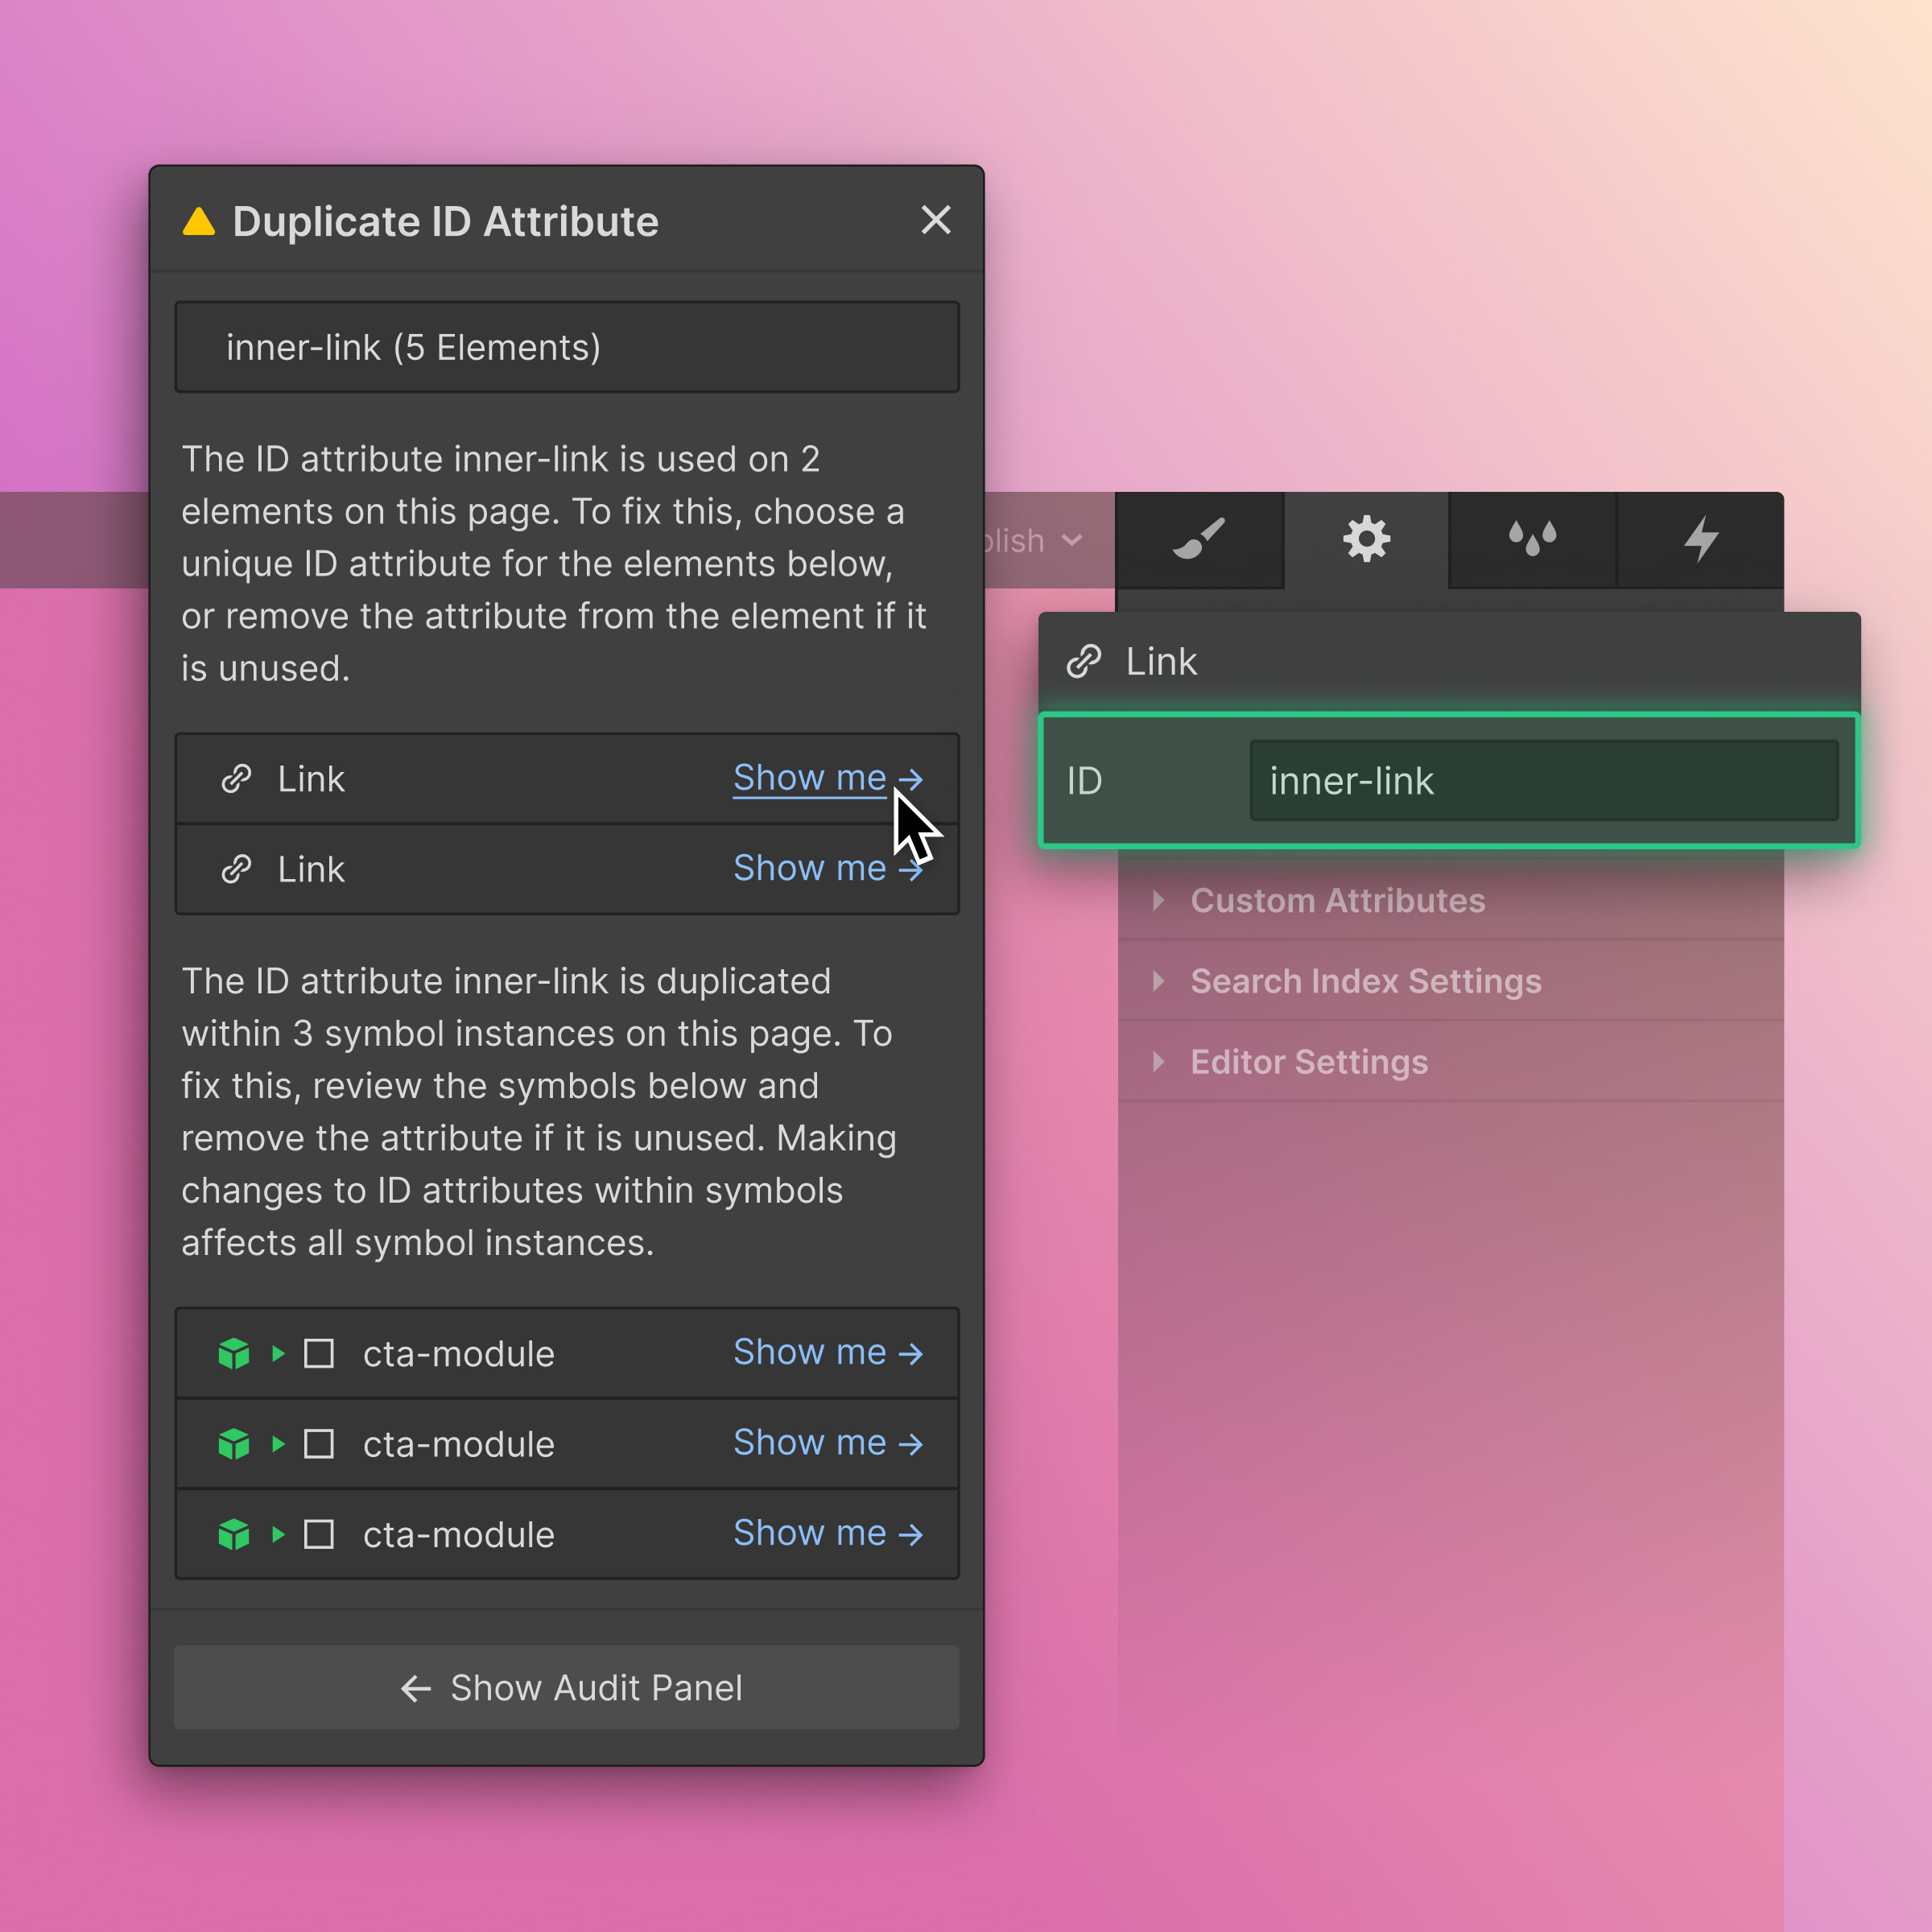Image resolution: width=1932 pixels, height=1932 pixels.
Task: Click the ID field containing inner-link
Action: coord(1543,781)
